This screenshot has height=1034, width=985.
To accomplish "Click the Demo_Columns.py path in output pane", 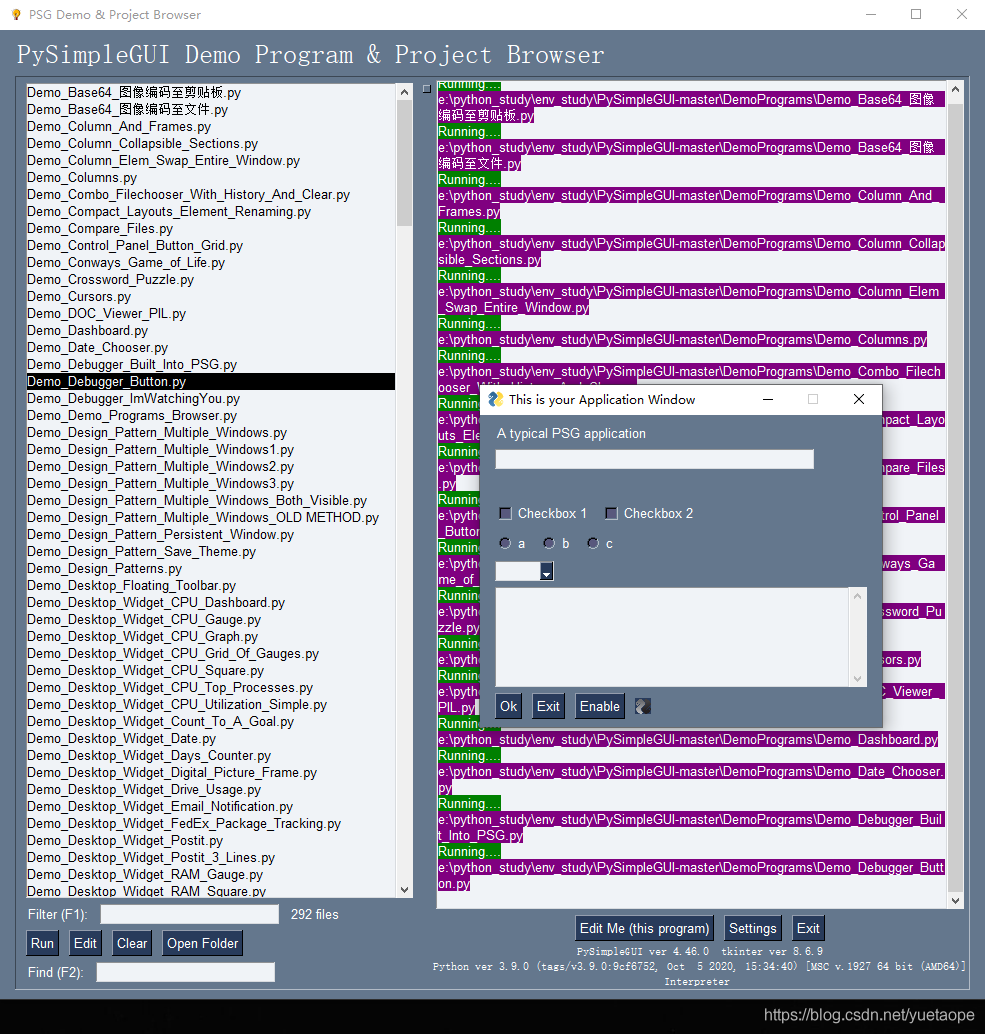I will 682,340.
